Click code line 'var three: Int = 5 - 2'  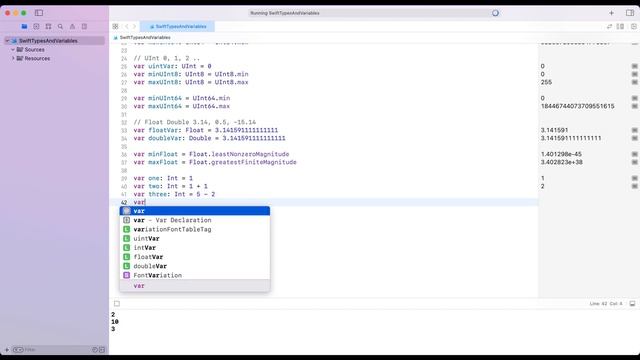tap(174, 194)
